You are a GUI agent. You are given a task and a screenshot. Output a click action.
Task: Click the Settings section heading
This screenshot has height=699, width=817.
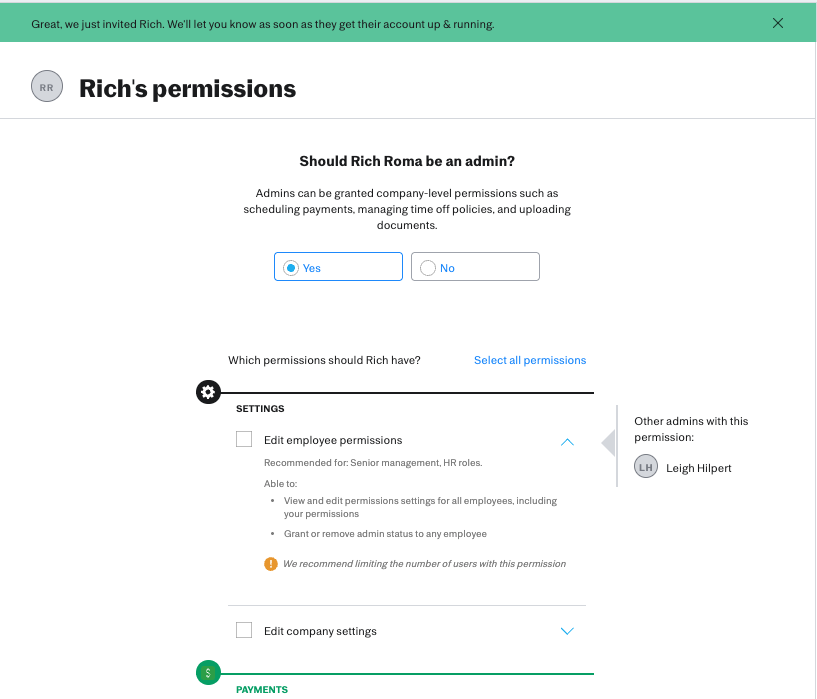pos(260,409)
